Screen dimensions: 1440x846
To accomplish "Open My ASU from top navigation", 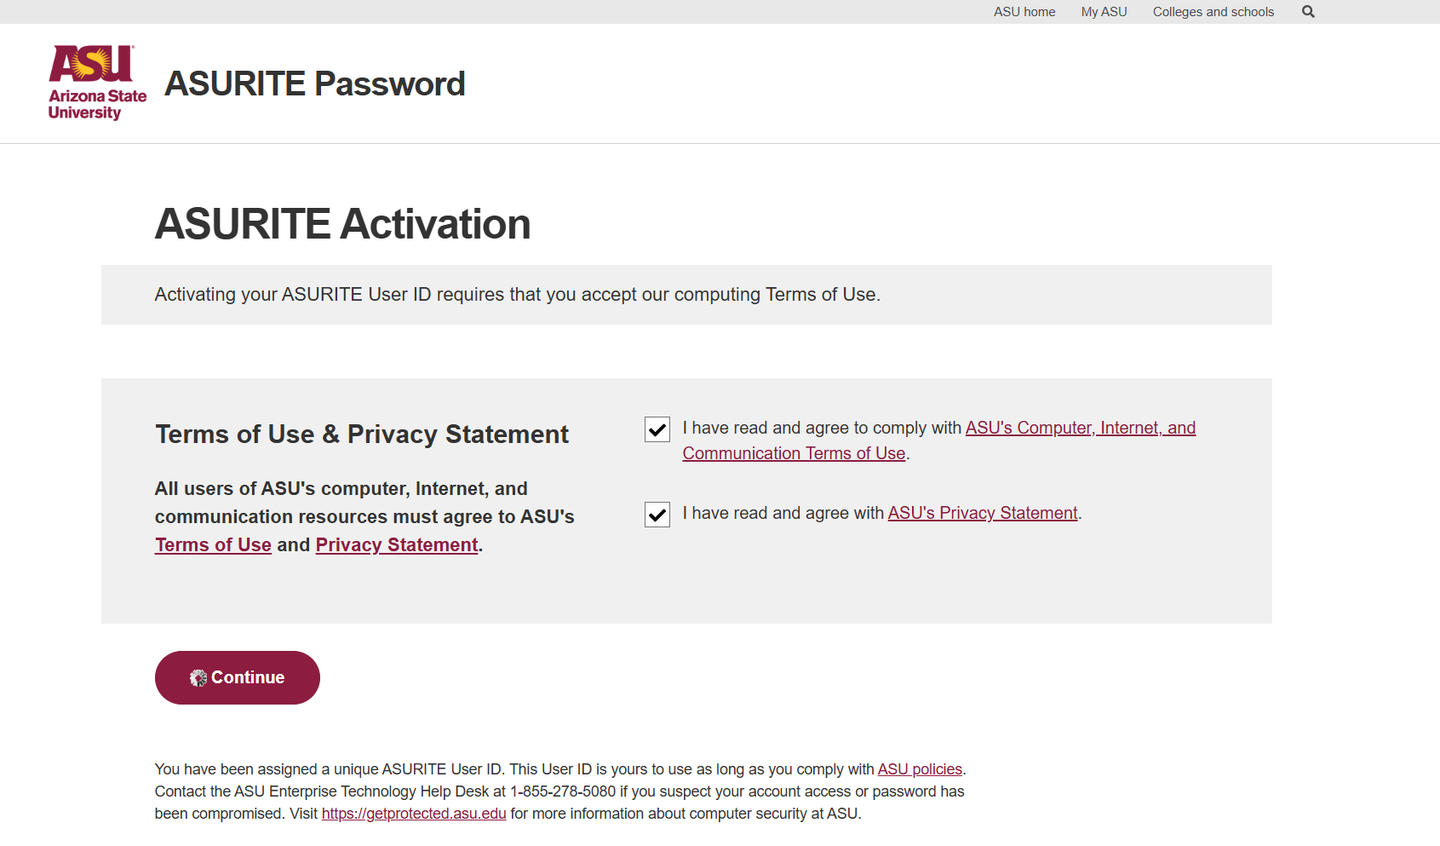I will [x=1103, y=12].
